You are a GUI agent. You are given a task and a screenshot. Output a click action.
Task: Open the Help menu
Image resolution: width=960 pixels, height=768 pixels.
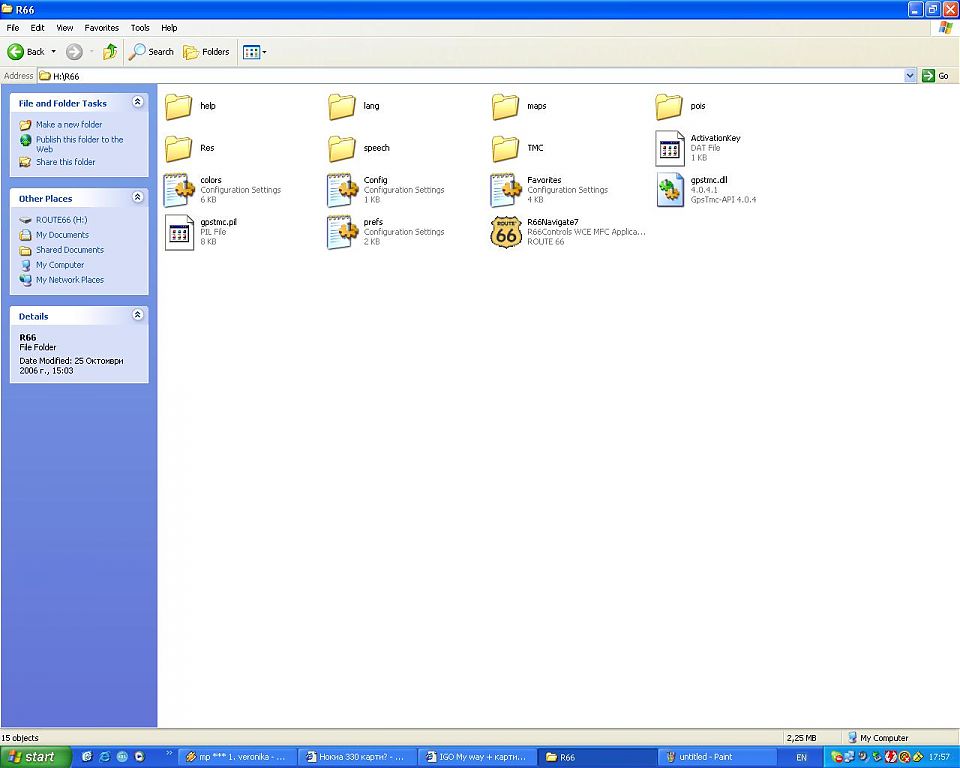click(x=169, y=28)
